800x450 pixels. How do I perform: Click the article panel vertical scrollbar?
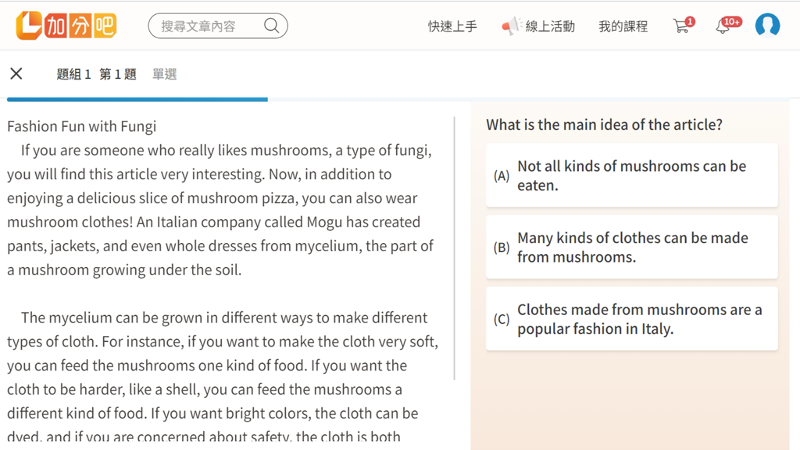pyautogui.click(x=455, y=250)
